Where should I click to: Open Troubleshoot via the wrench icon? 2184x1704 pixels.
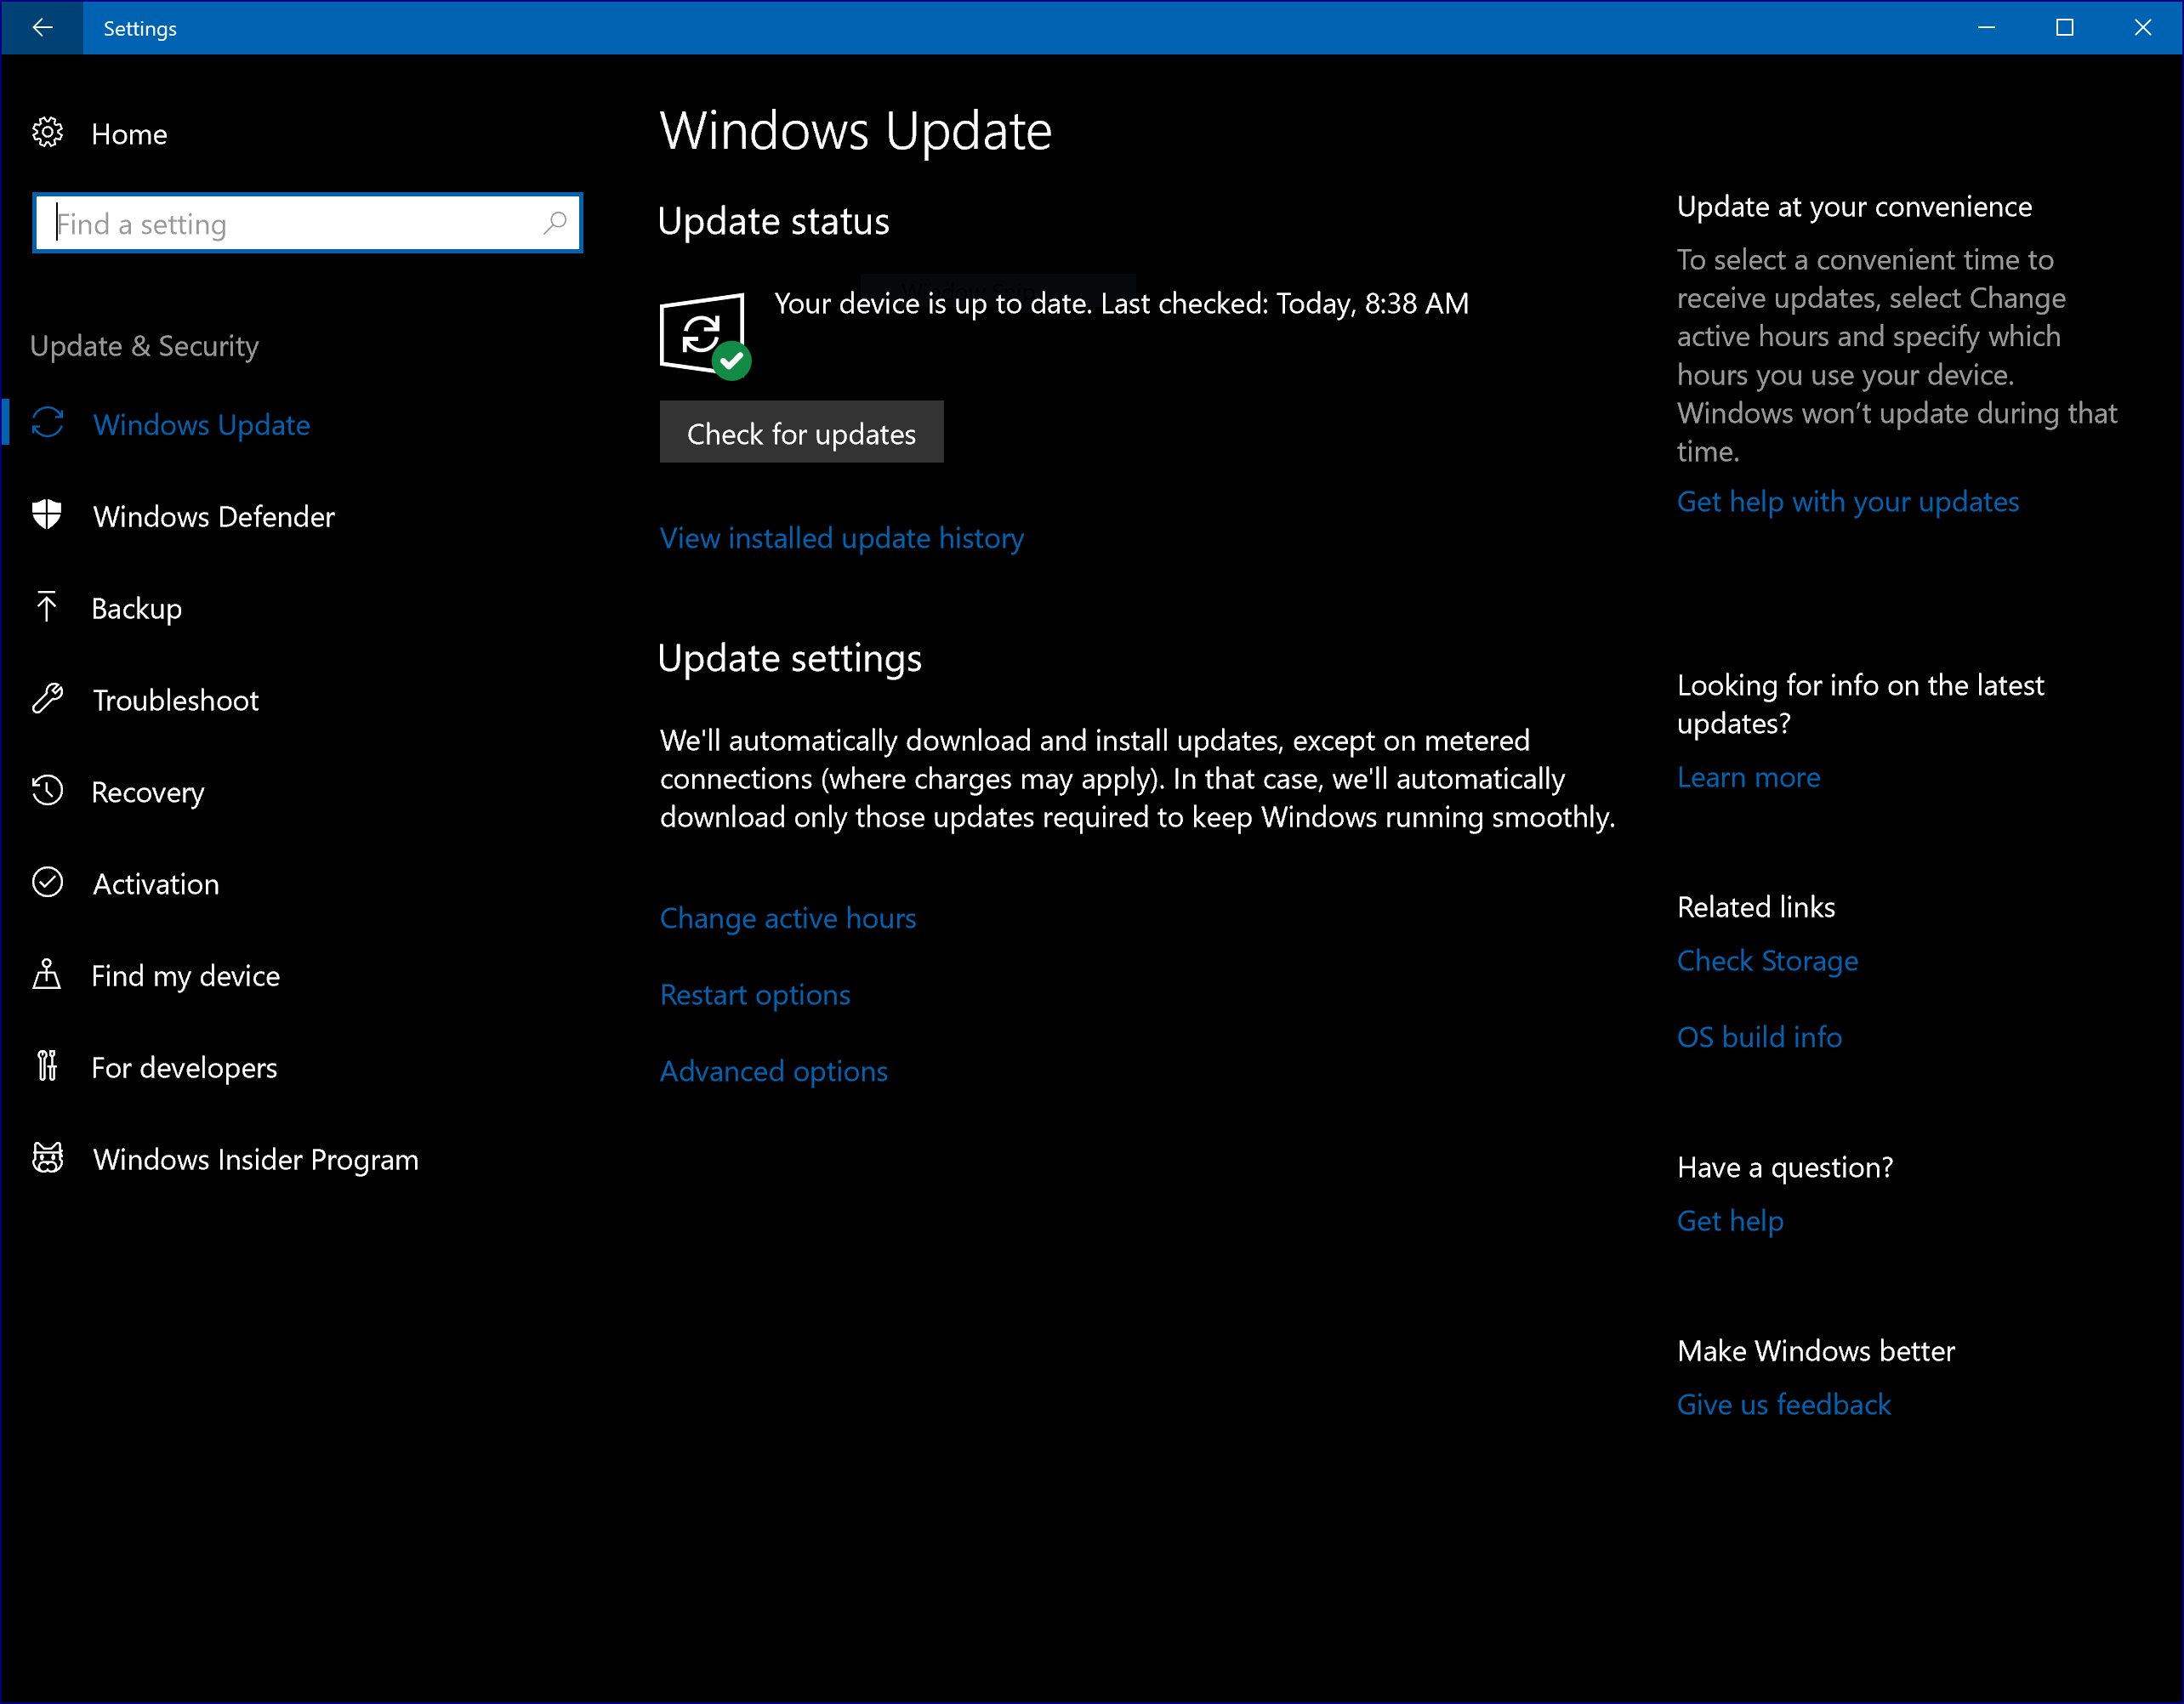click(x=47, y=699)
